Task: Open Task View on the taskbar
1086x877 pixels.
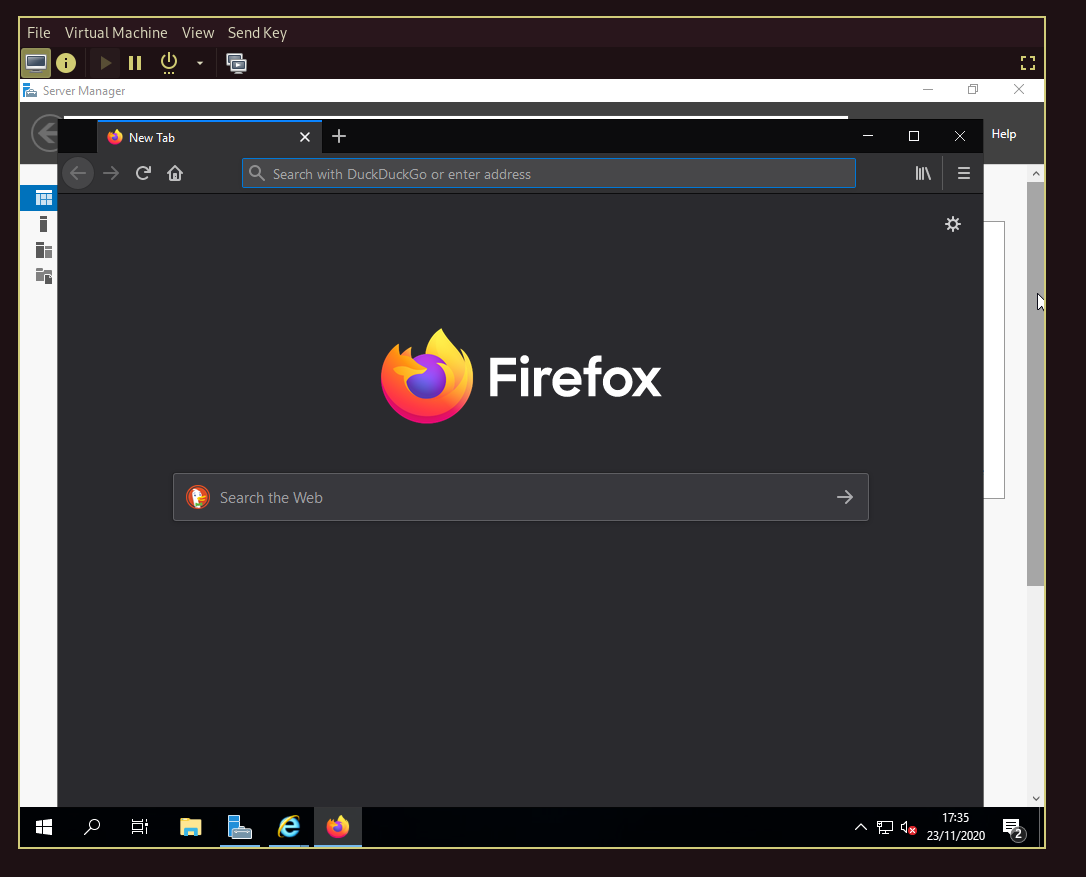Action: pos(139,826)
